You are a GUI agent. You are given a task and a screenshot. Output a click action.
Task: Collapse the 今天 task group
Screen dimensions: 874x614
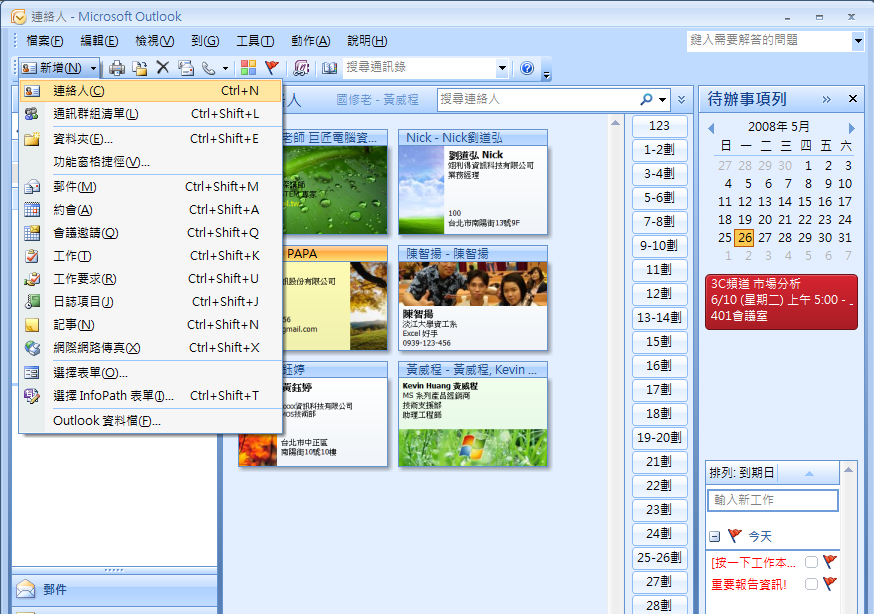[x=715, y=537]
